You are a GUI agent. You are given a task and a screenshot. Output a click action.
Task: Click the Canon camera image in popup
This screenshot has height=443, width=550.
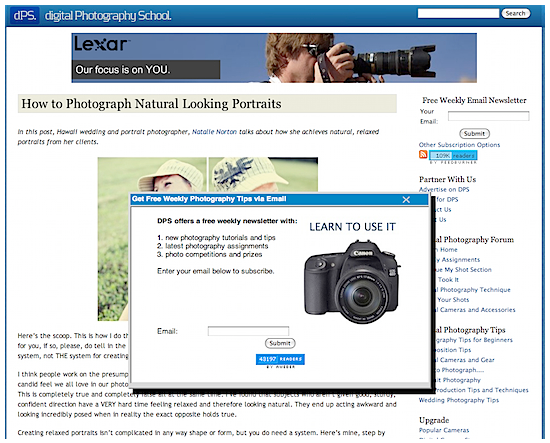coord(352,281)
